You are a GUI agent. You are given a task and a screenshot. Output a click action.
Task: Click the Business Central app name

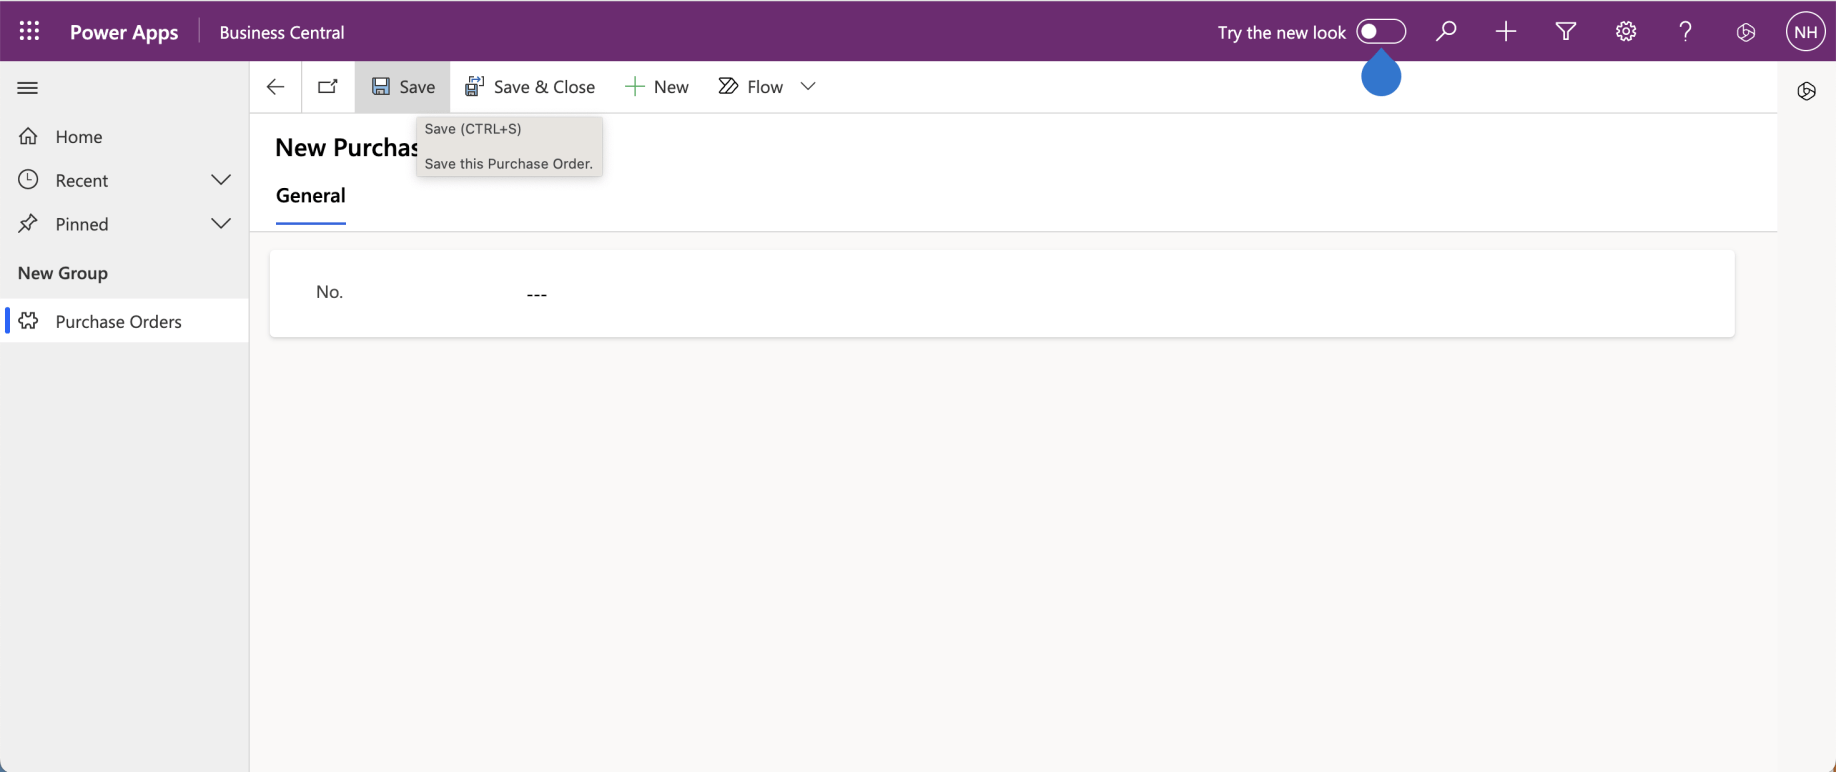point(282,32)
